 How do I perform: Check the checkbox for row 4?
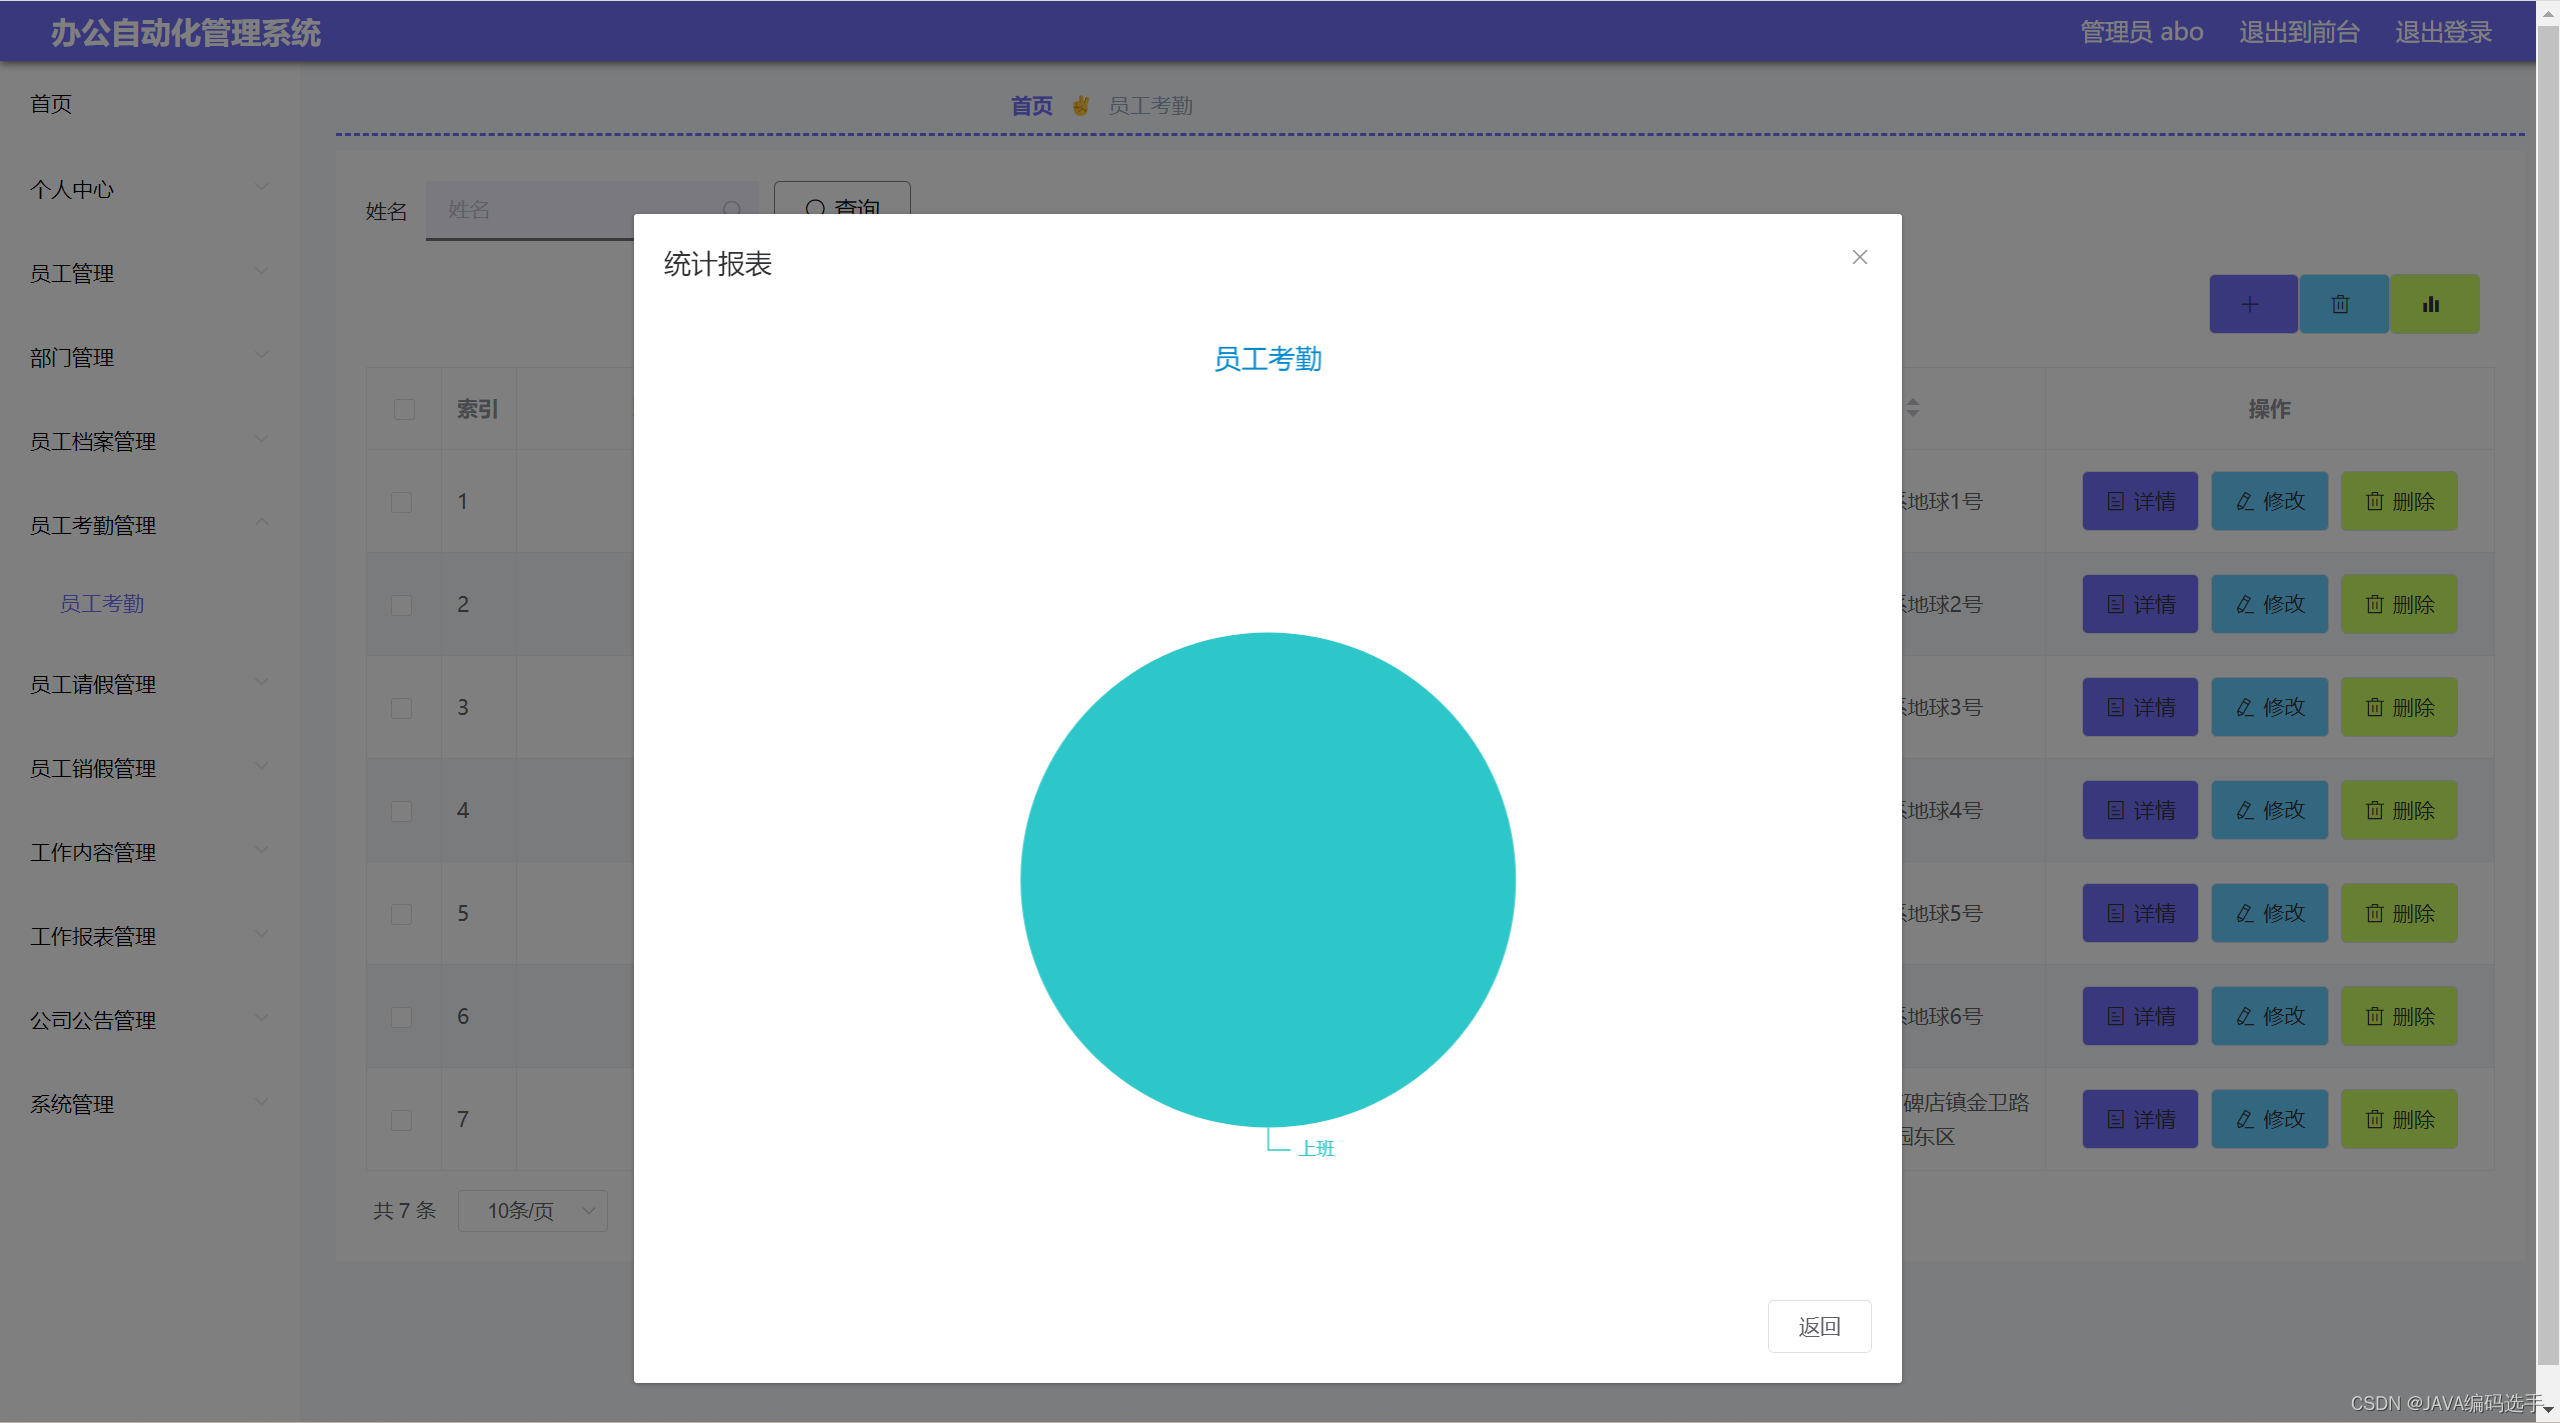point(401,811)
